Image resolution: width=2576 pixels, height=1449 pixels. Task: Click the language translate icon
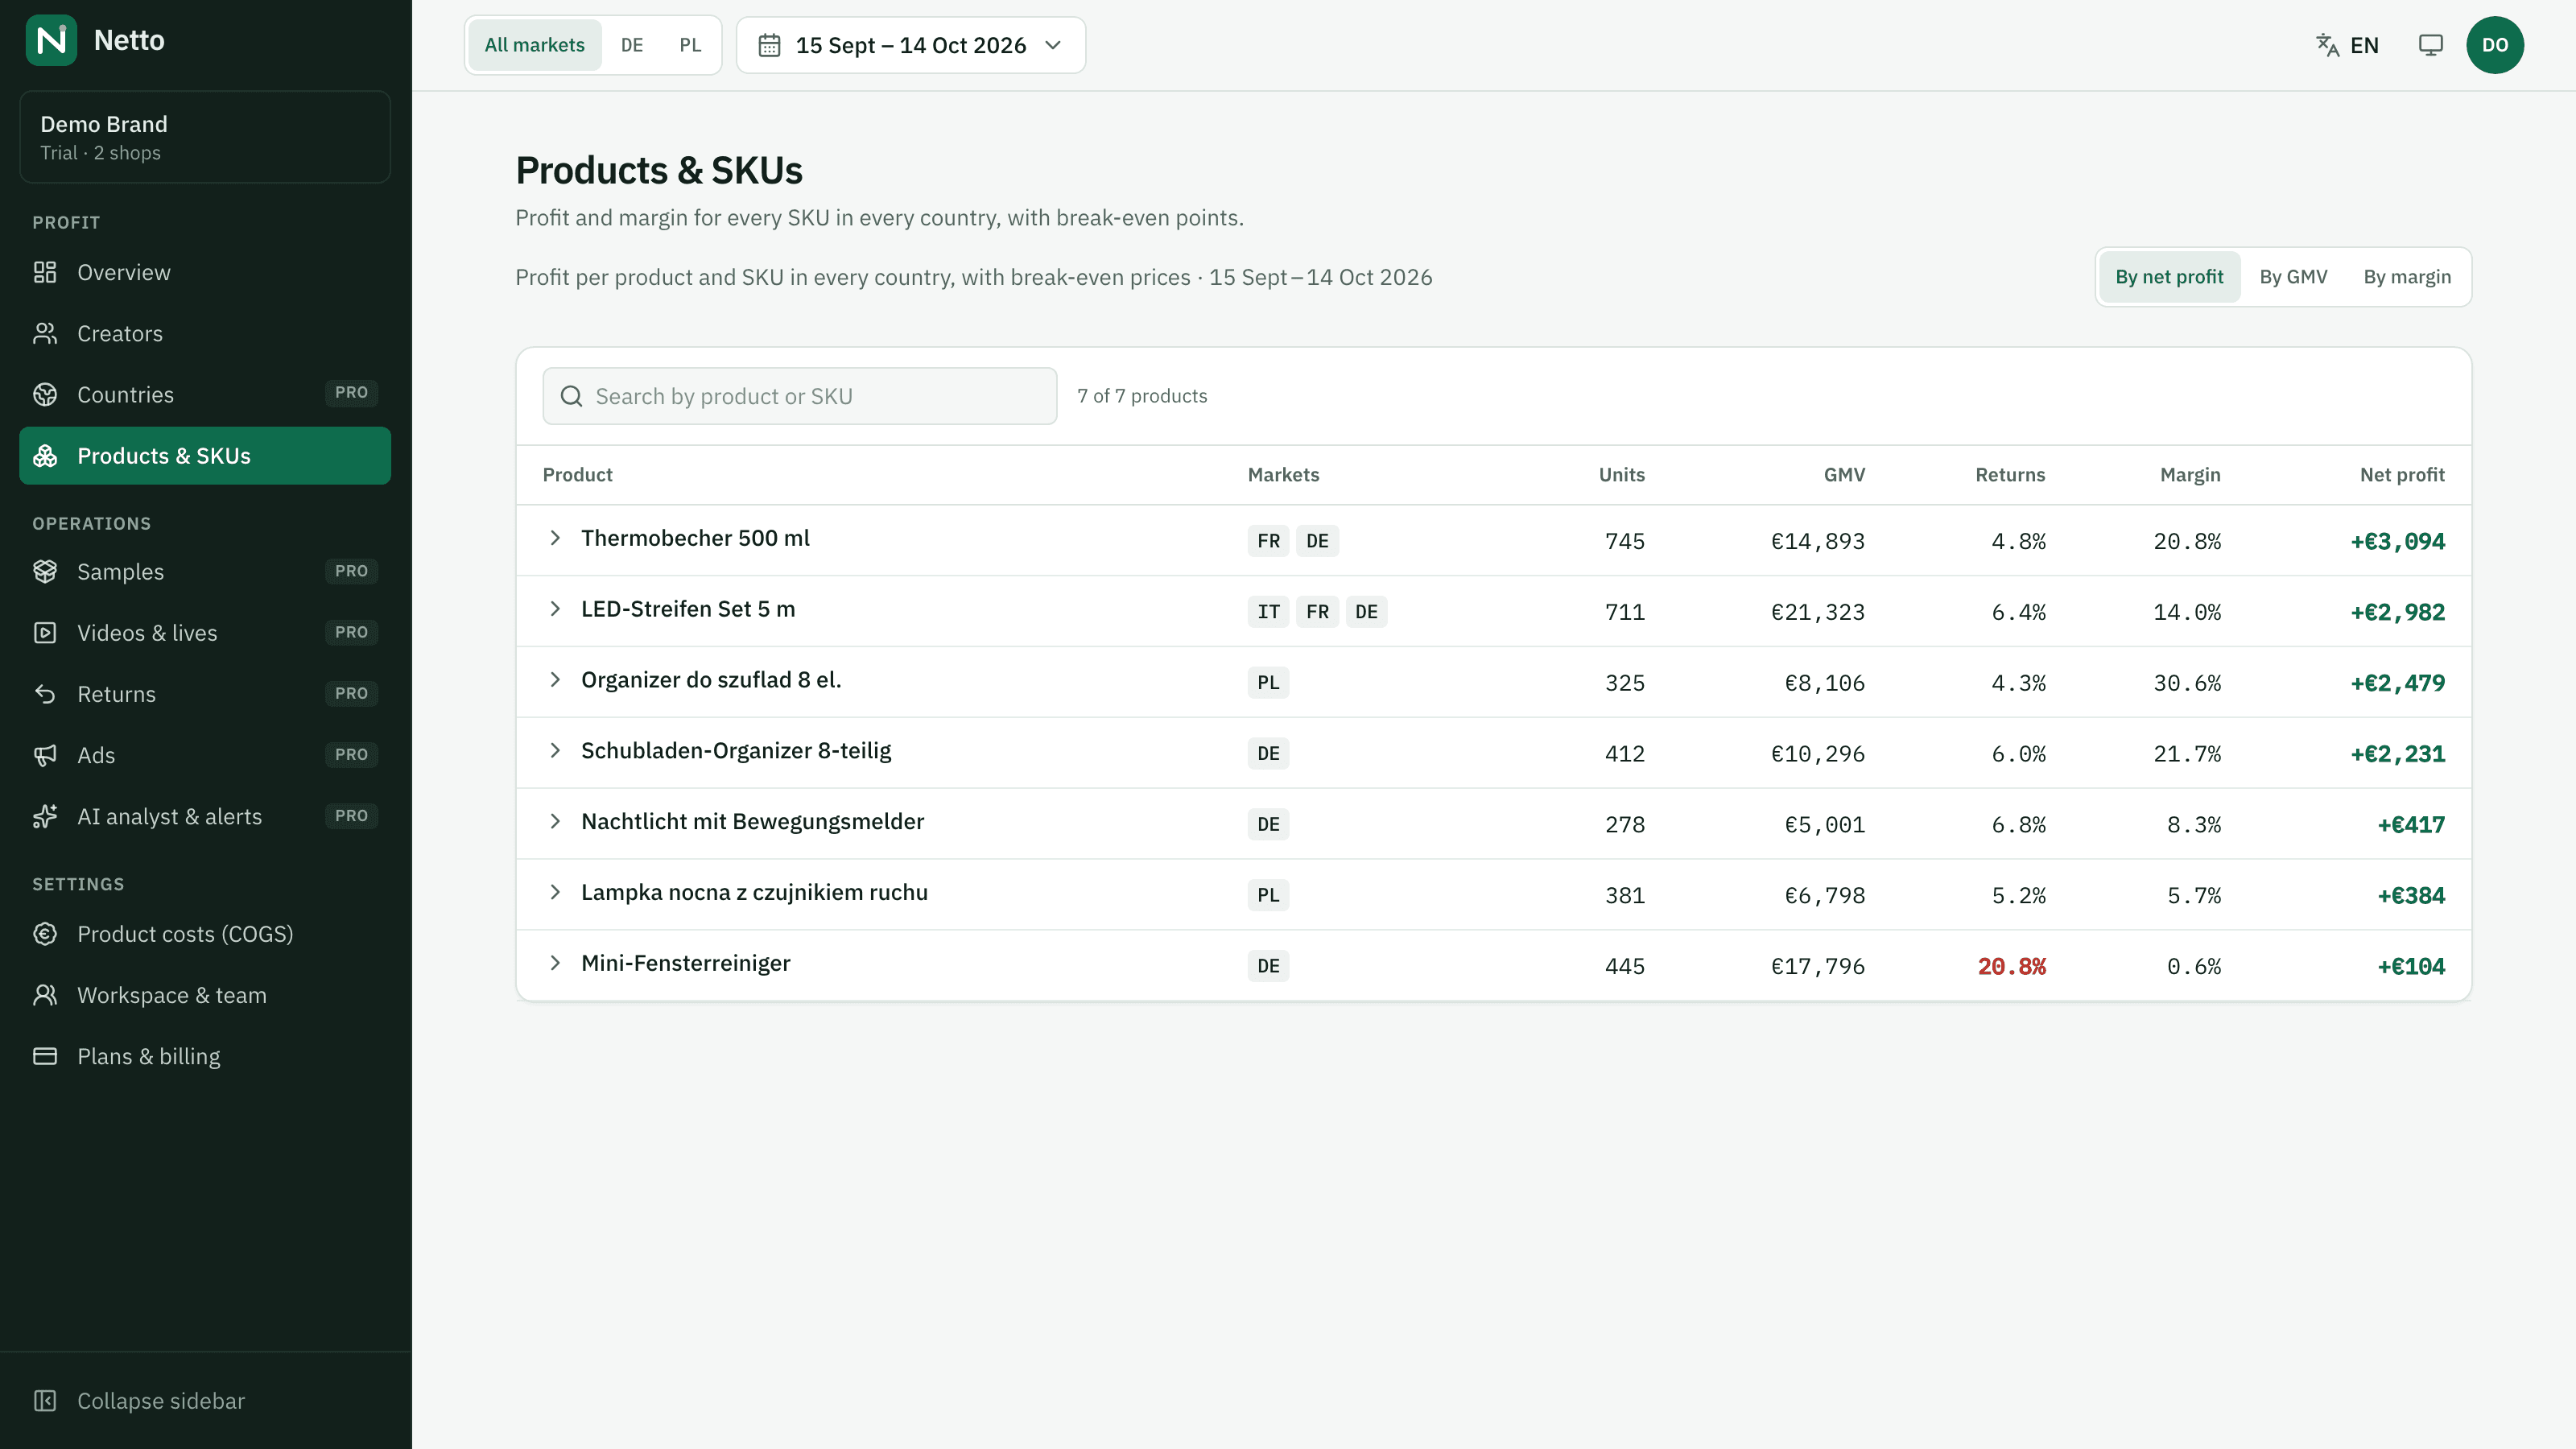coord(2328,45)
